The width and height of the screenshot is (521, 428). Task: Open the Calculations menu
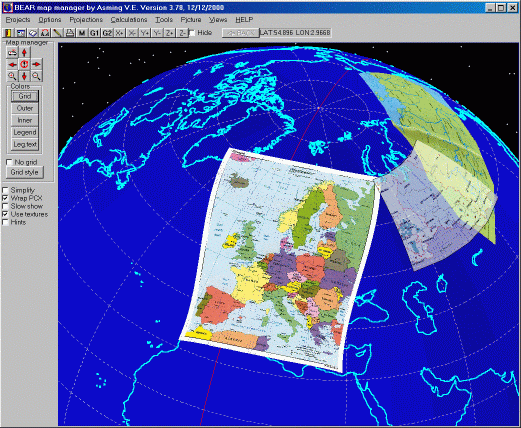pyautogui.click(x=129, y=20)
